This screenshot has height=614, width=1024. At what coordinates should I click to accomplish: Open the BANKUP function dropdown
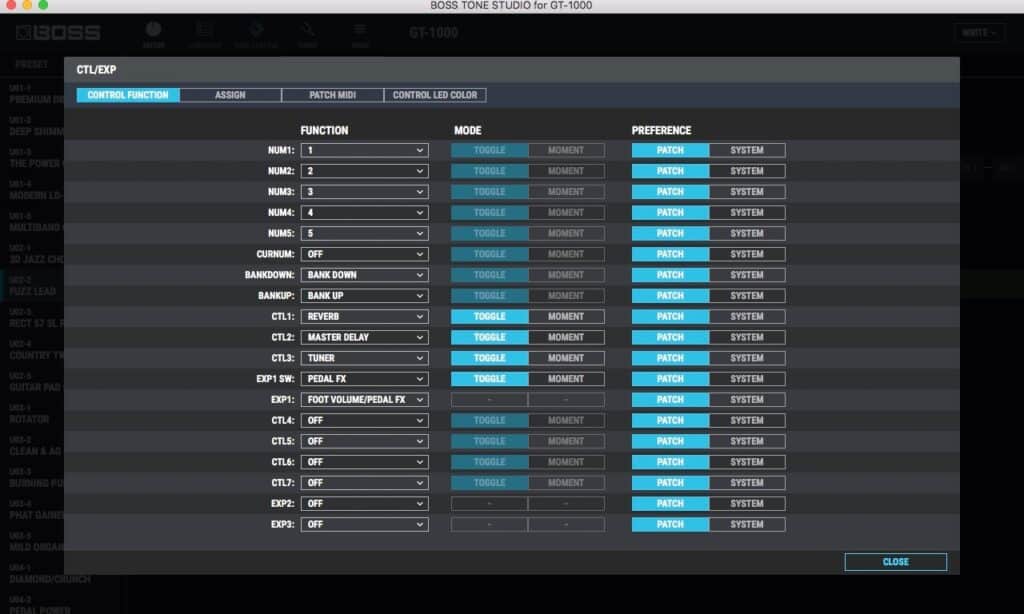(x=364, y=296)
